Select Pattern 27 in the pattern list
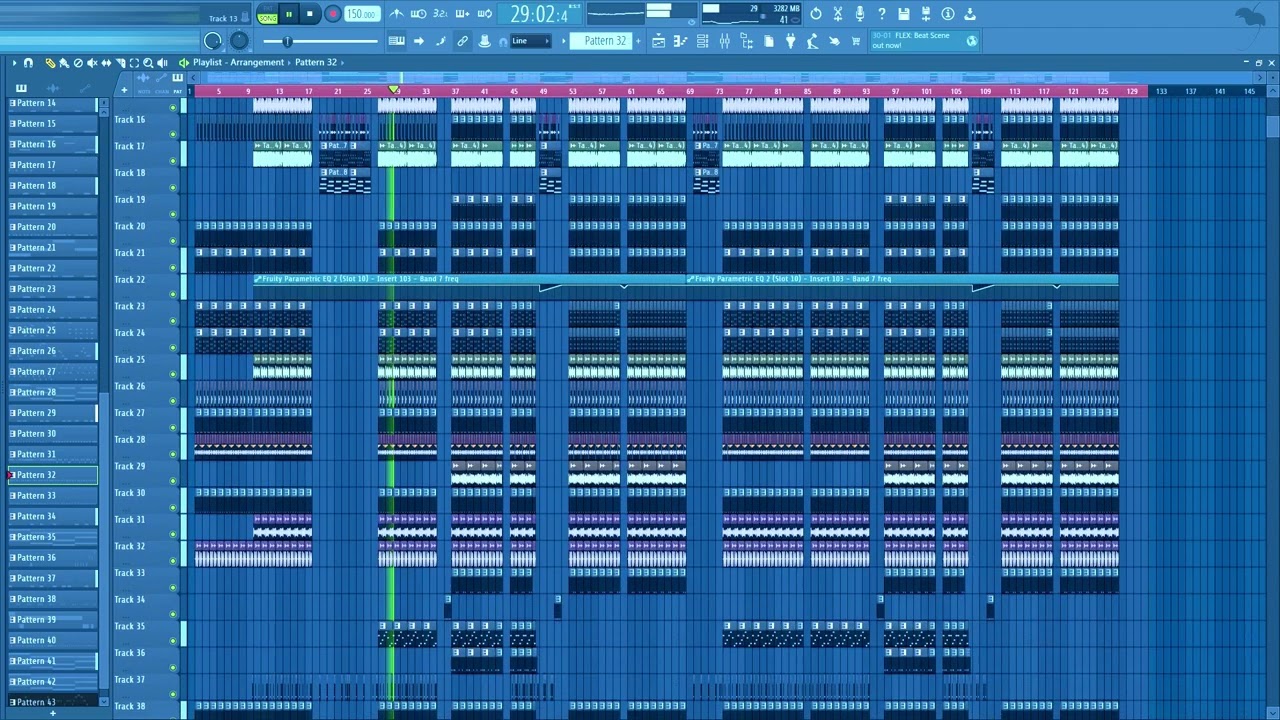The width and height of the screenshot is (1280, 720). pyautogui.click(x=52, y=372)
